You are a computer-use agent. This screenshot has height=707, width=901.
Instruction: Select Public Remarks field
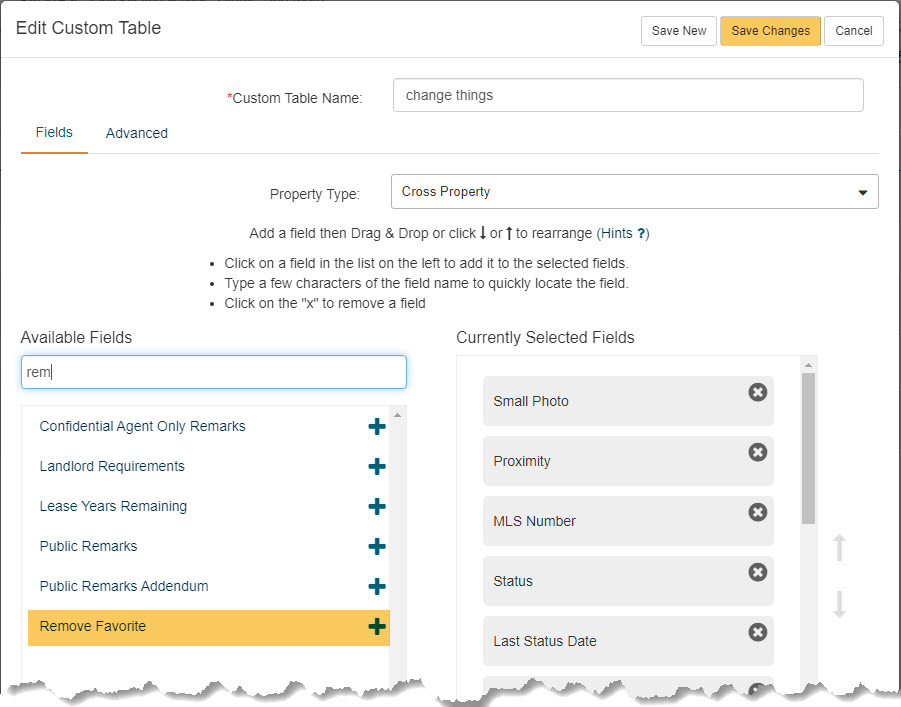coord(88,546)
